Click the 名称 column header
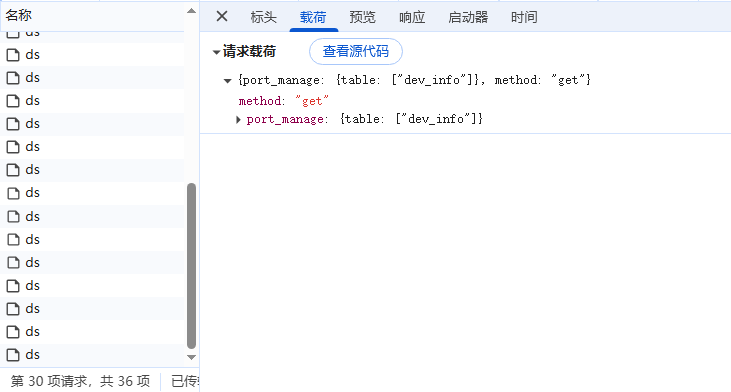Viewport: 731px width, 392px height. [93, 15]
